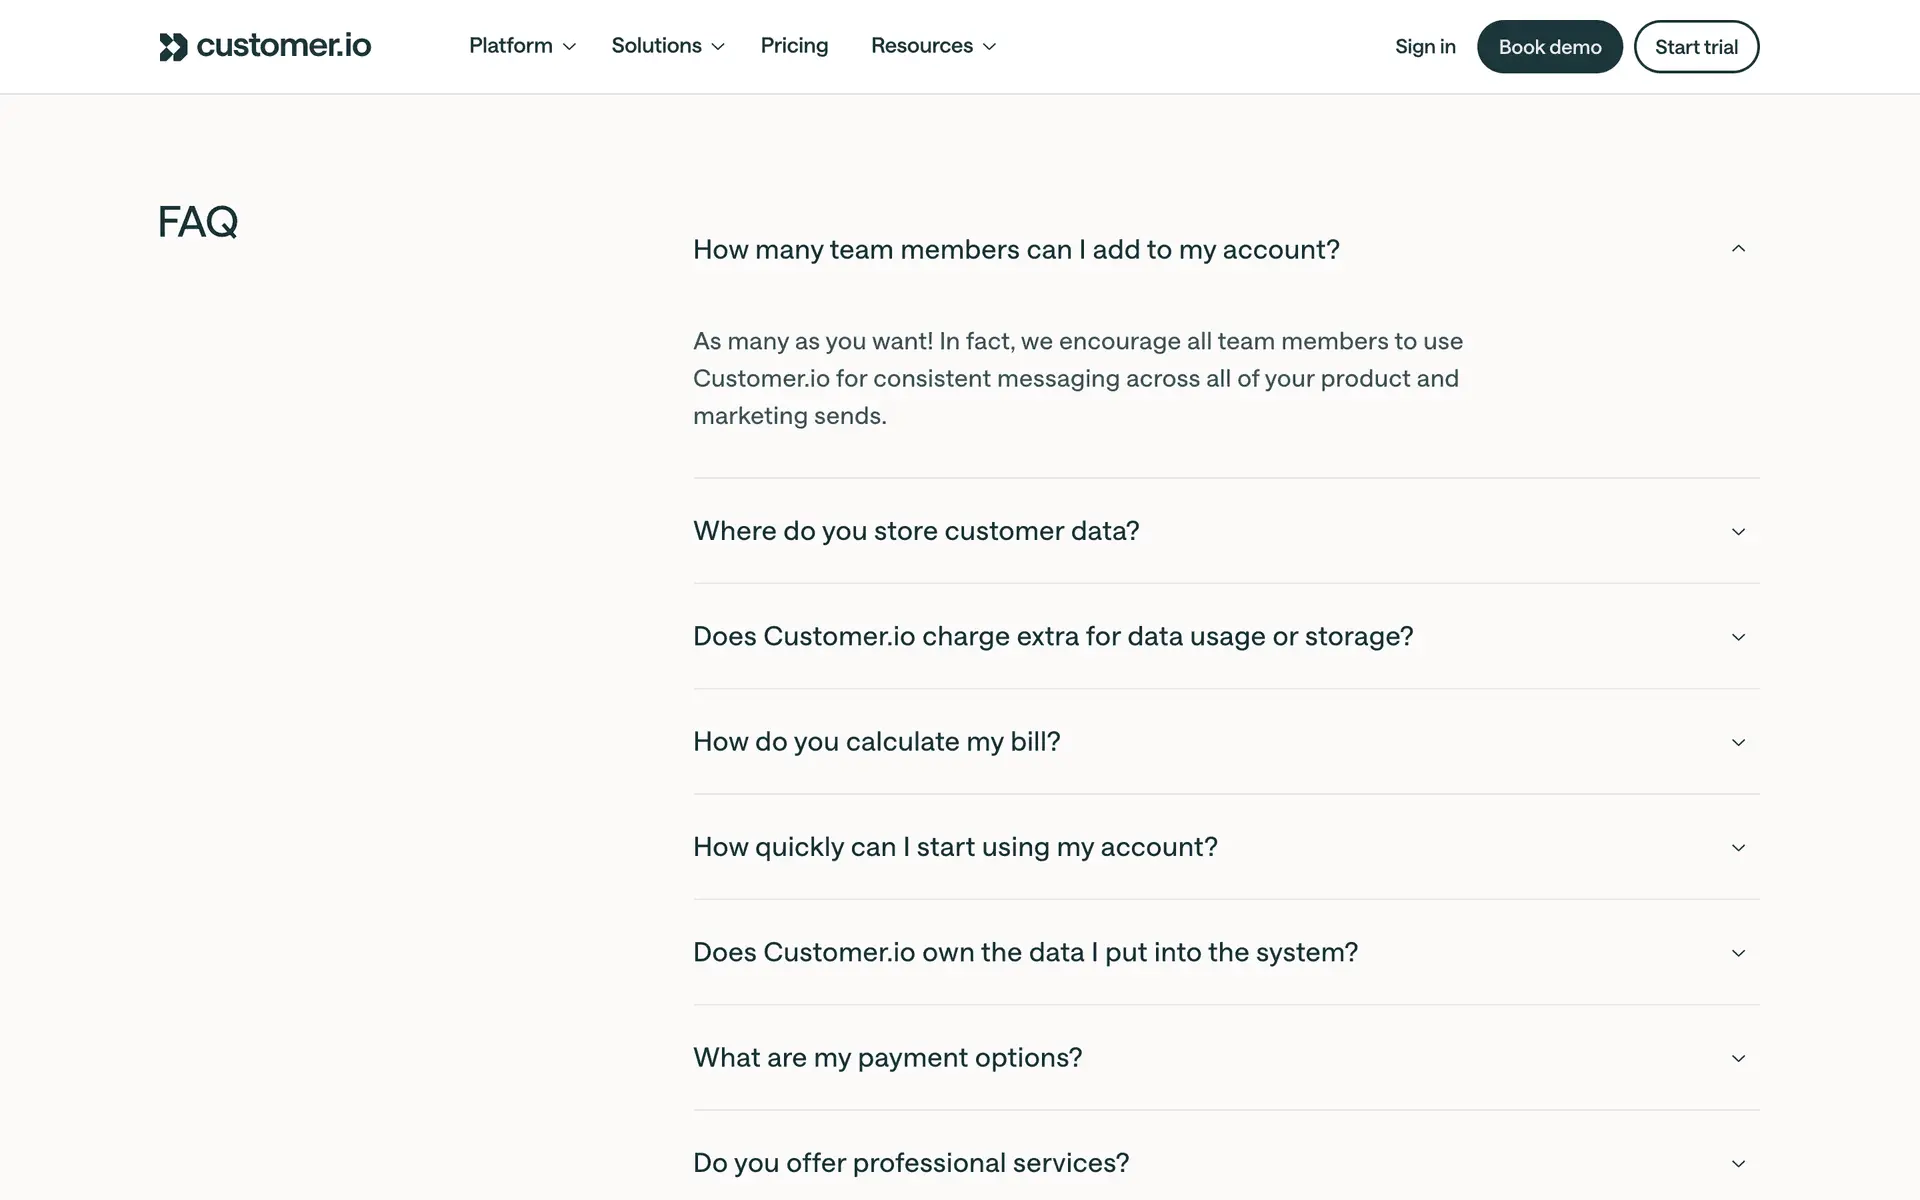Click chevron next to payment options question
This screenshot has height=1200, width=1920.
pos(1738,1058)
